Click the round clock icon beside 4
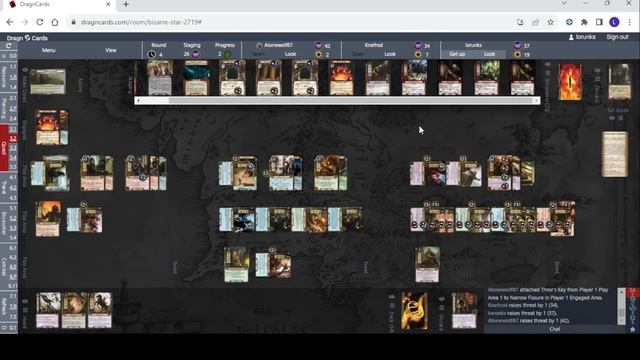Screen dimensions: 640x360 pos(151,54)
